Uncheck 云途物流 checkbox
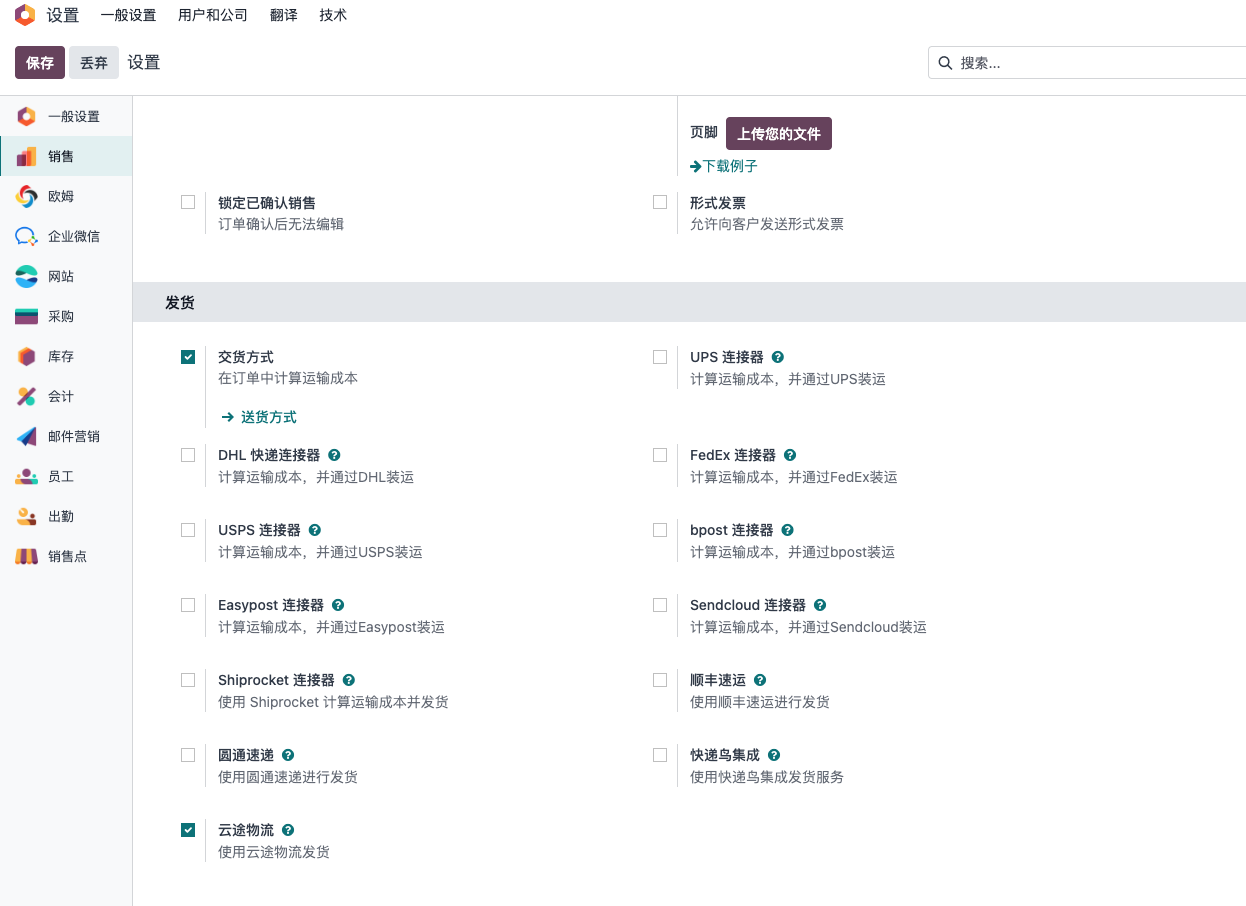1246x906 pixels. (x=188, y=830)
